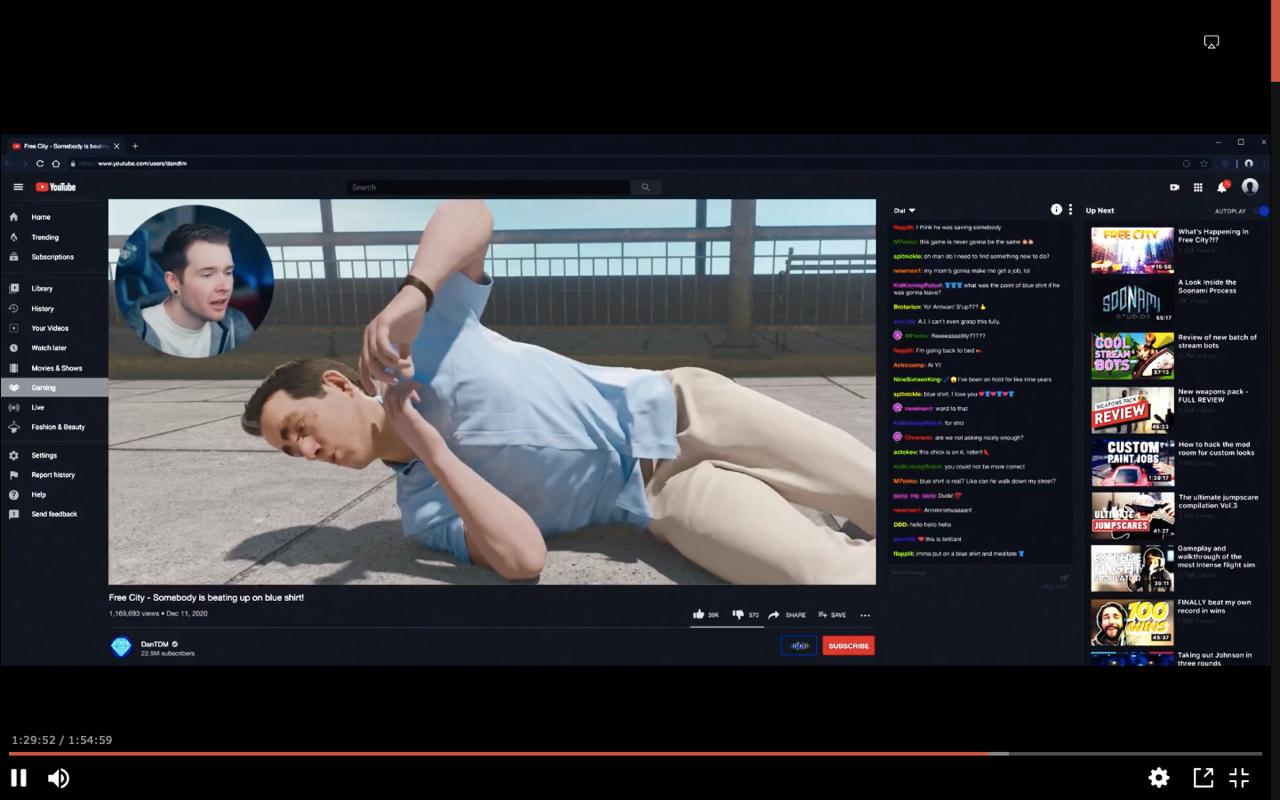Select Gaming in the sidebar
Viewport: 1280px width, 800px height.
pyautogui.click(x=54, y=388)
